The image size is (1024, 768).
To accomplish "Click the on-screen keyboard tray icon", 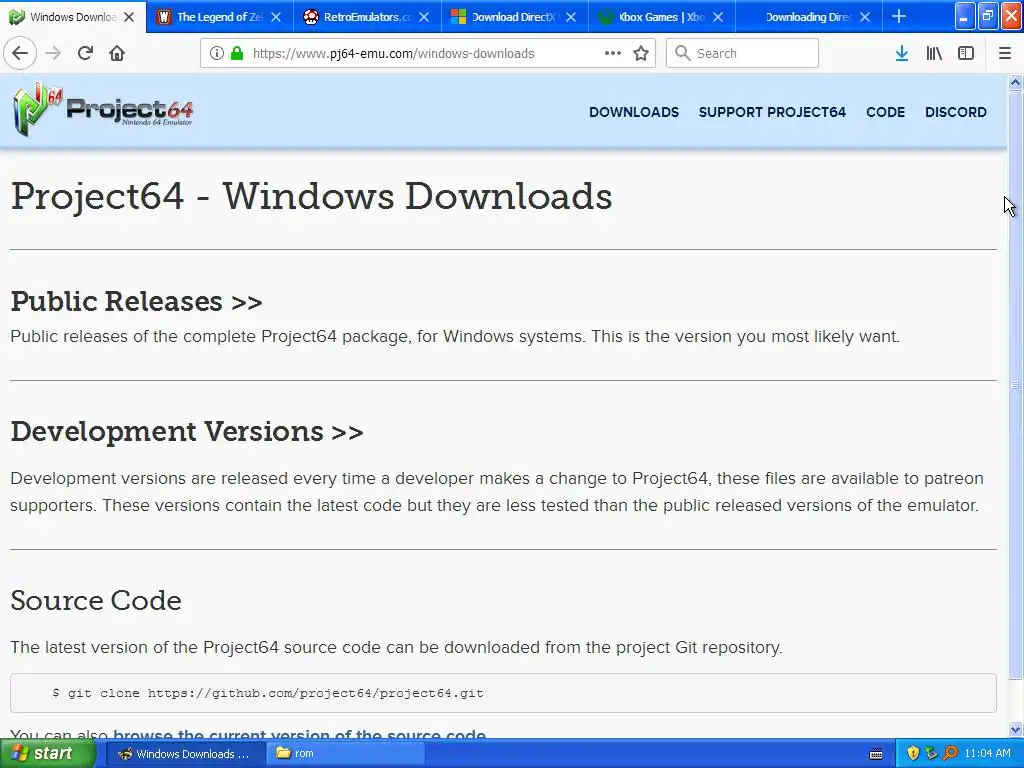I will pos(876,754).
